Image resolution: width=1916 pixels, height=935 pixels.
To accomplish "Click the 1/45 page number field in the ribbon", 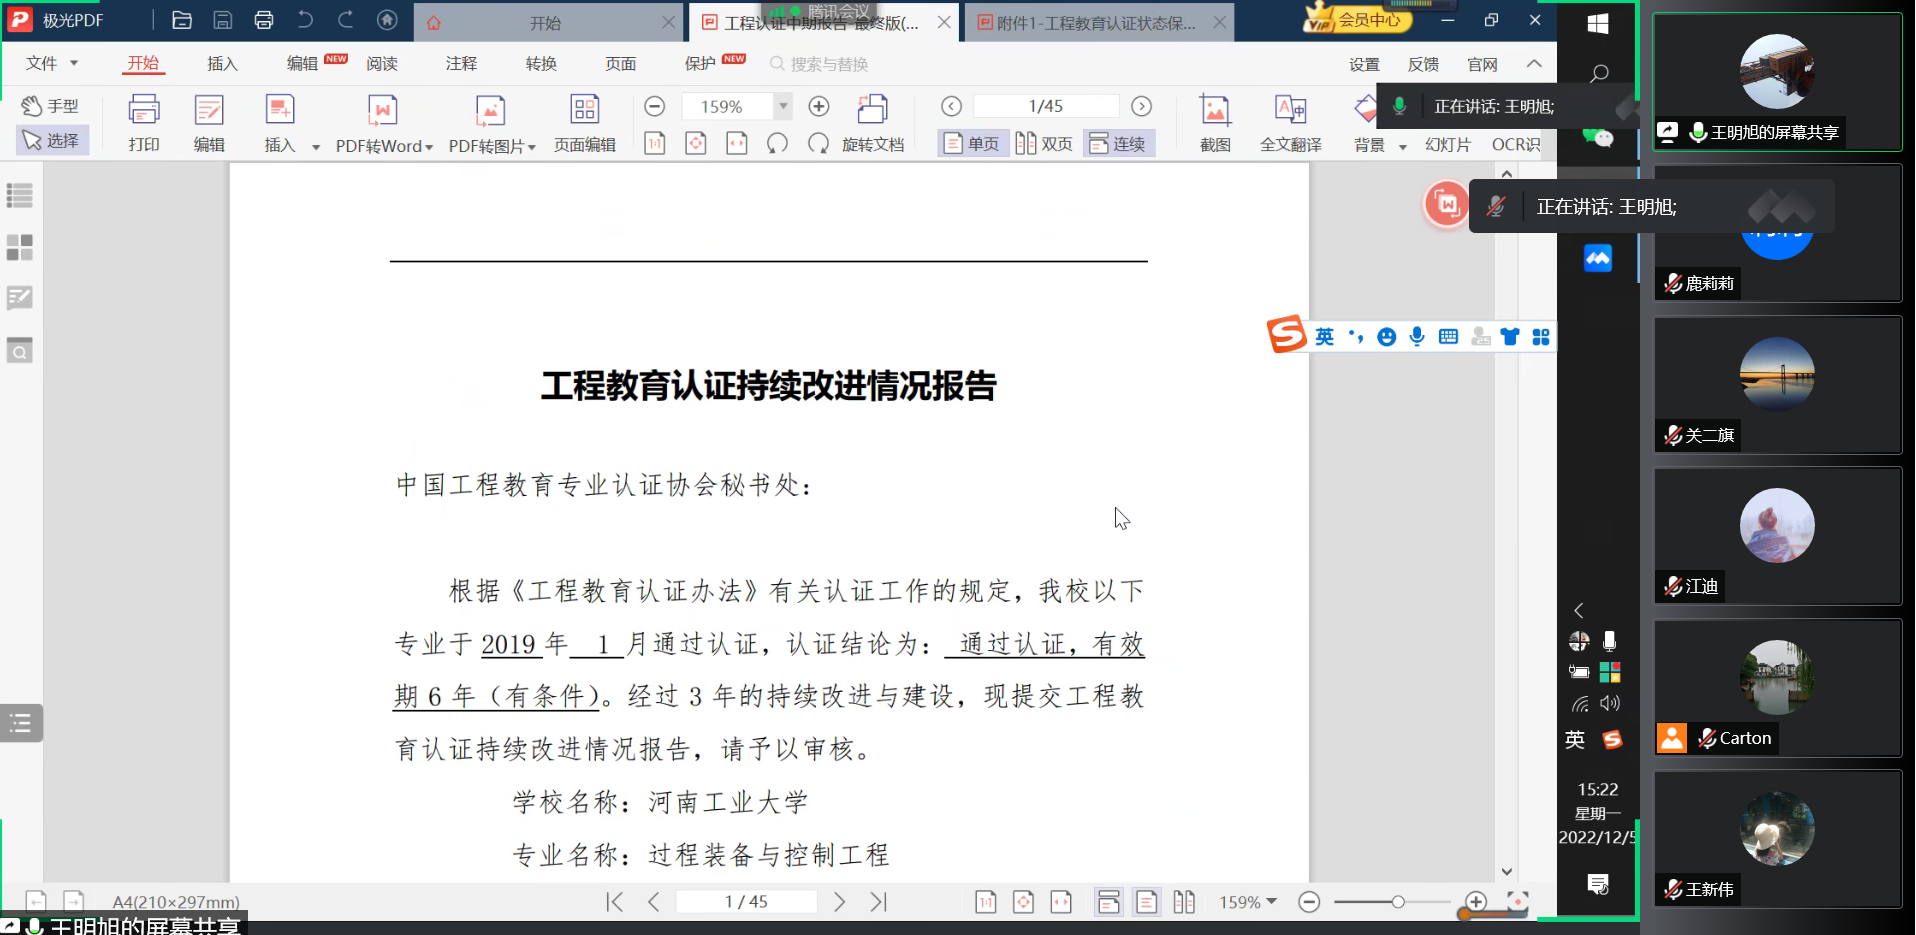I will 1046,106.
